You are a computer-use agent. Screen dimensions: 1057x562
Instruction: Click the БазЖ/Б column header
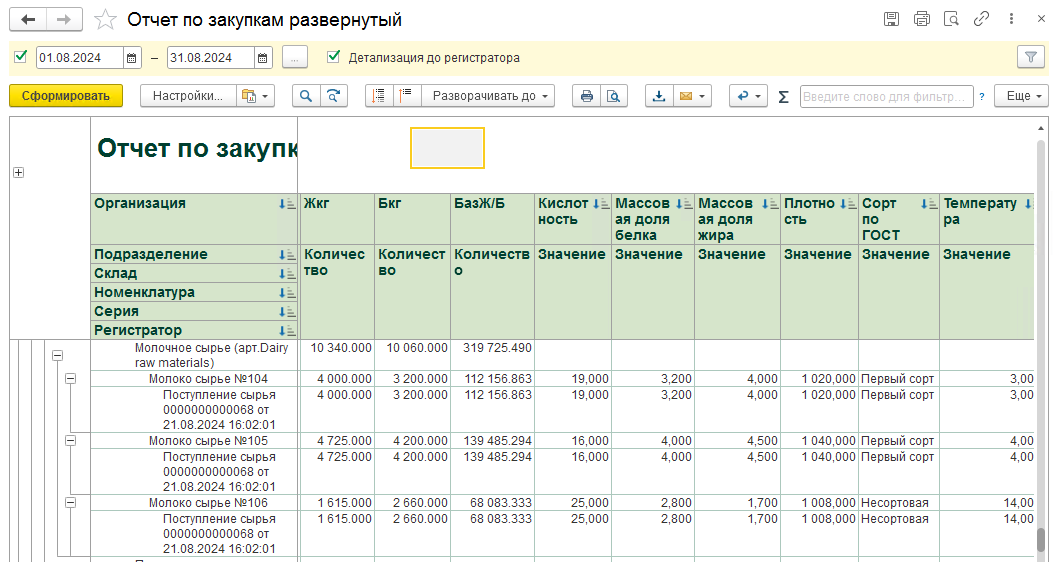coord(492,219)
